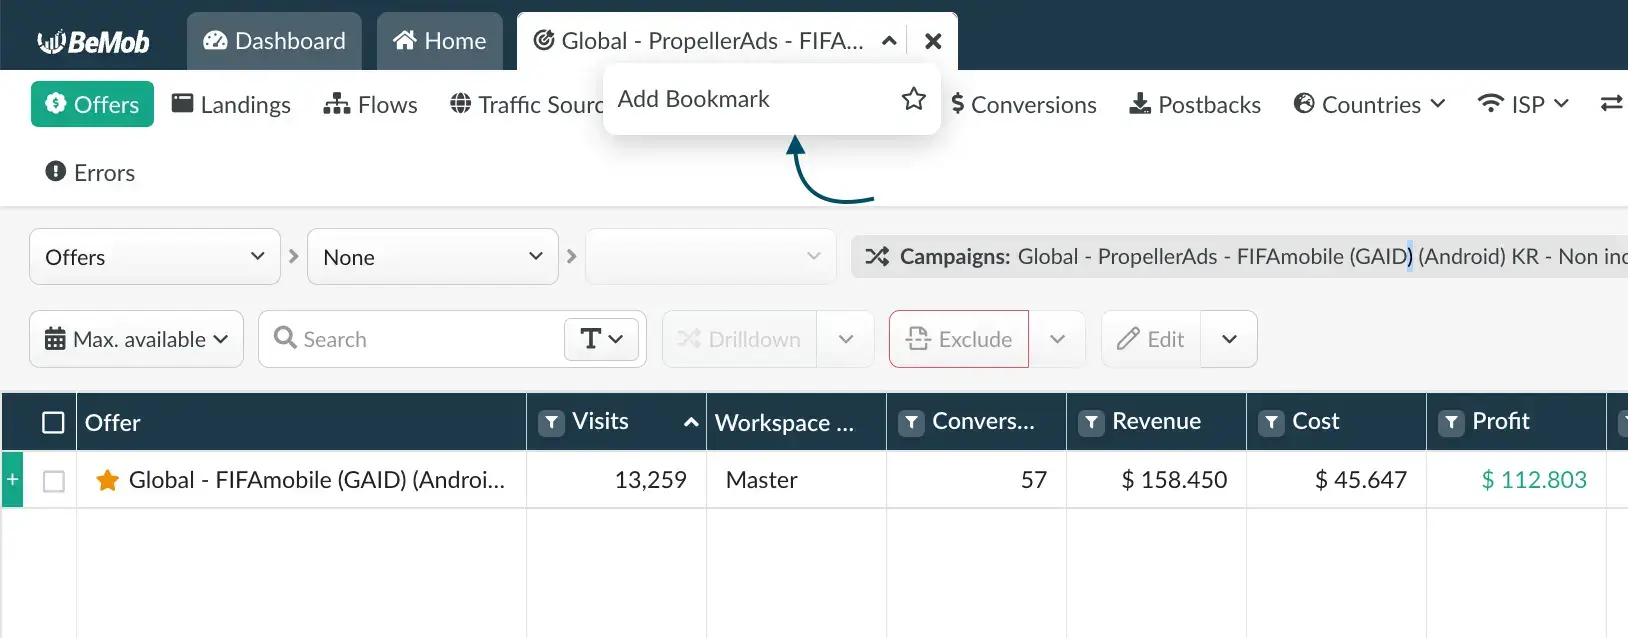Image resolution: width=1628 pixels, height=638 pixels.
Task: Open the None second-level grouping dropdown
Action: [432, 257]
